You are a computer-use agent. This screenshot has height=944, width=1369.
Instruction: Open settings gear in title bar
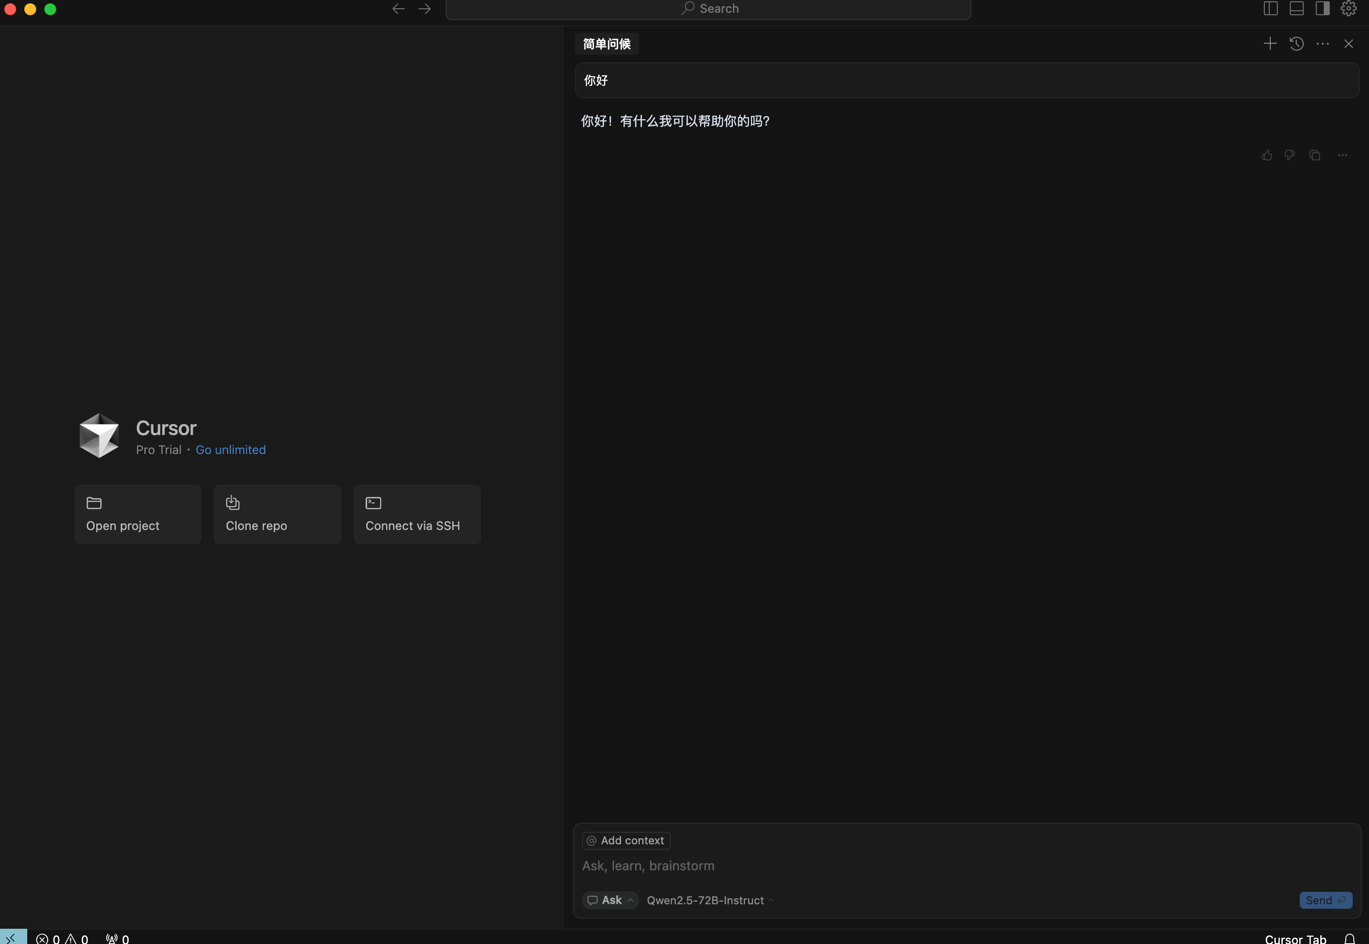click(x=1349, y=9)
